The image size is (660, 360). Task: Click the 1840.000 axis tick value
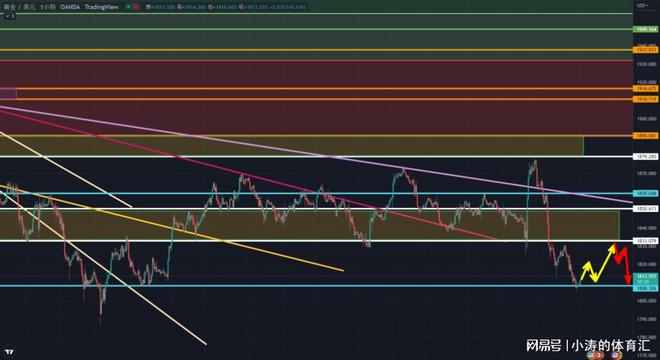click(646, 228)
